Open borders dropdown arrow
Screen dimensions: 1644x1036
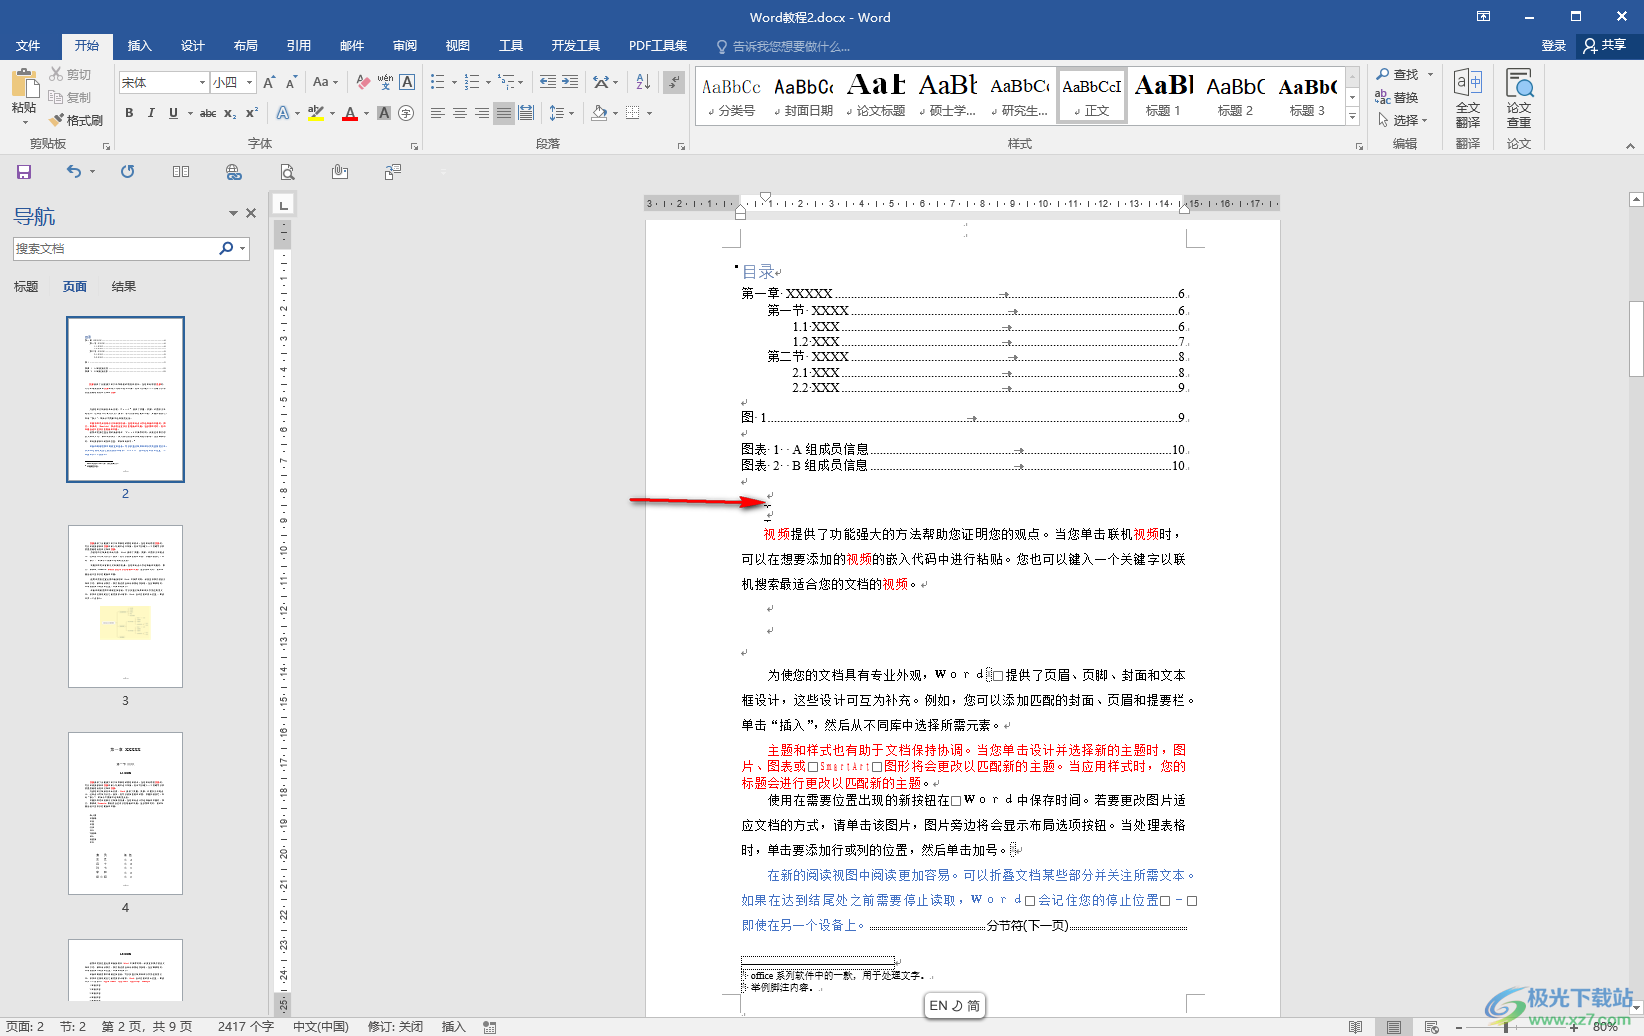click(650, 113)
